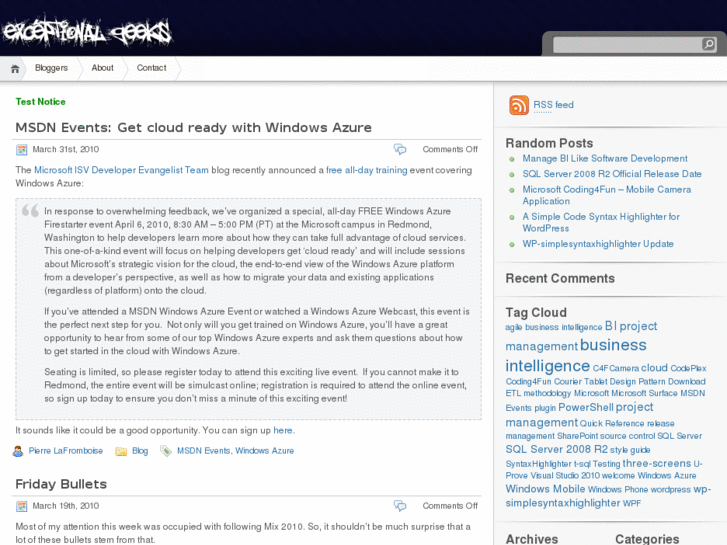Select the 'style guide' tag
The image size is (727, 545).
[x=630, y=450]
